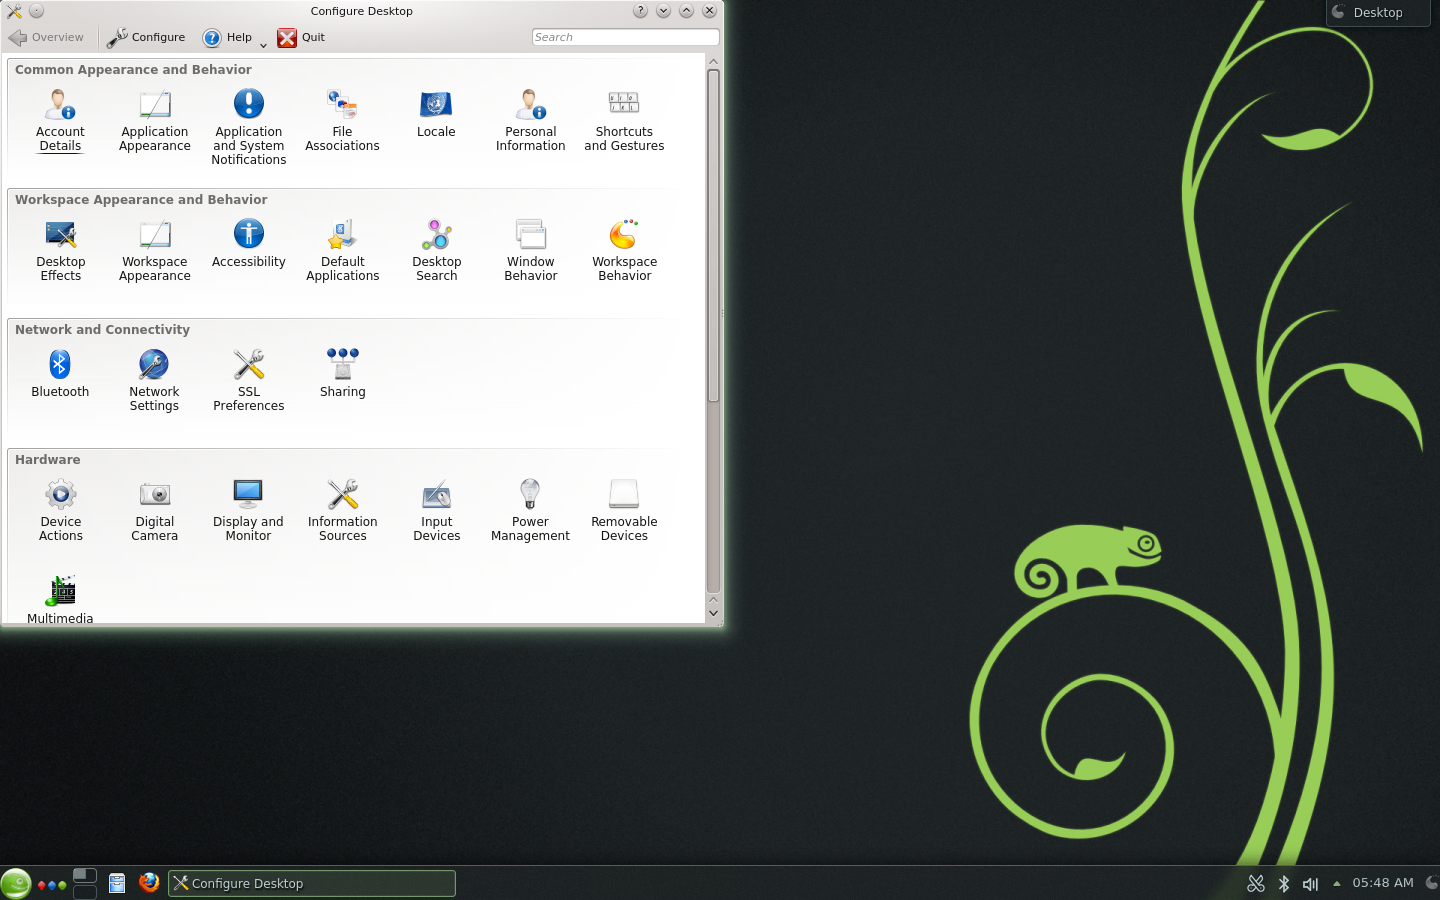Open Desktop Search settings
This screenshot has height=900, width=1440.
tap(436, 250)
